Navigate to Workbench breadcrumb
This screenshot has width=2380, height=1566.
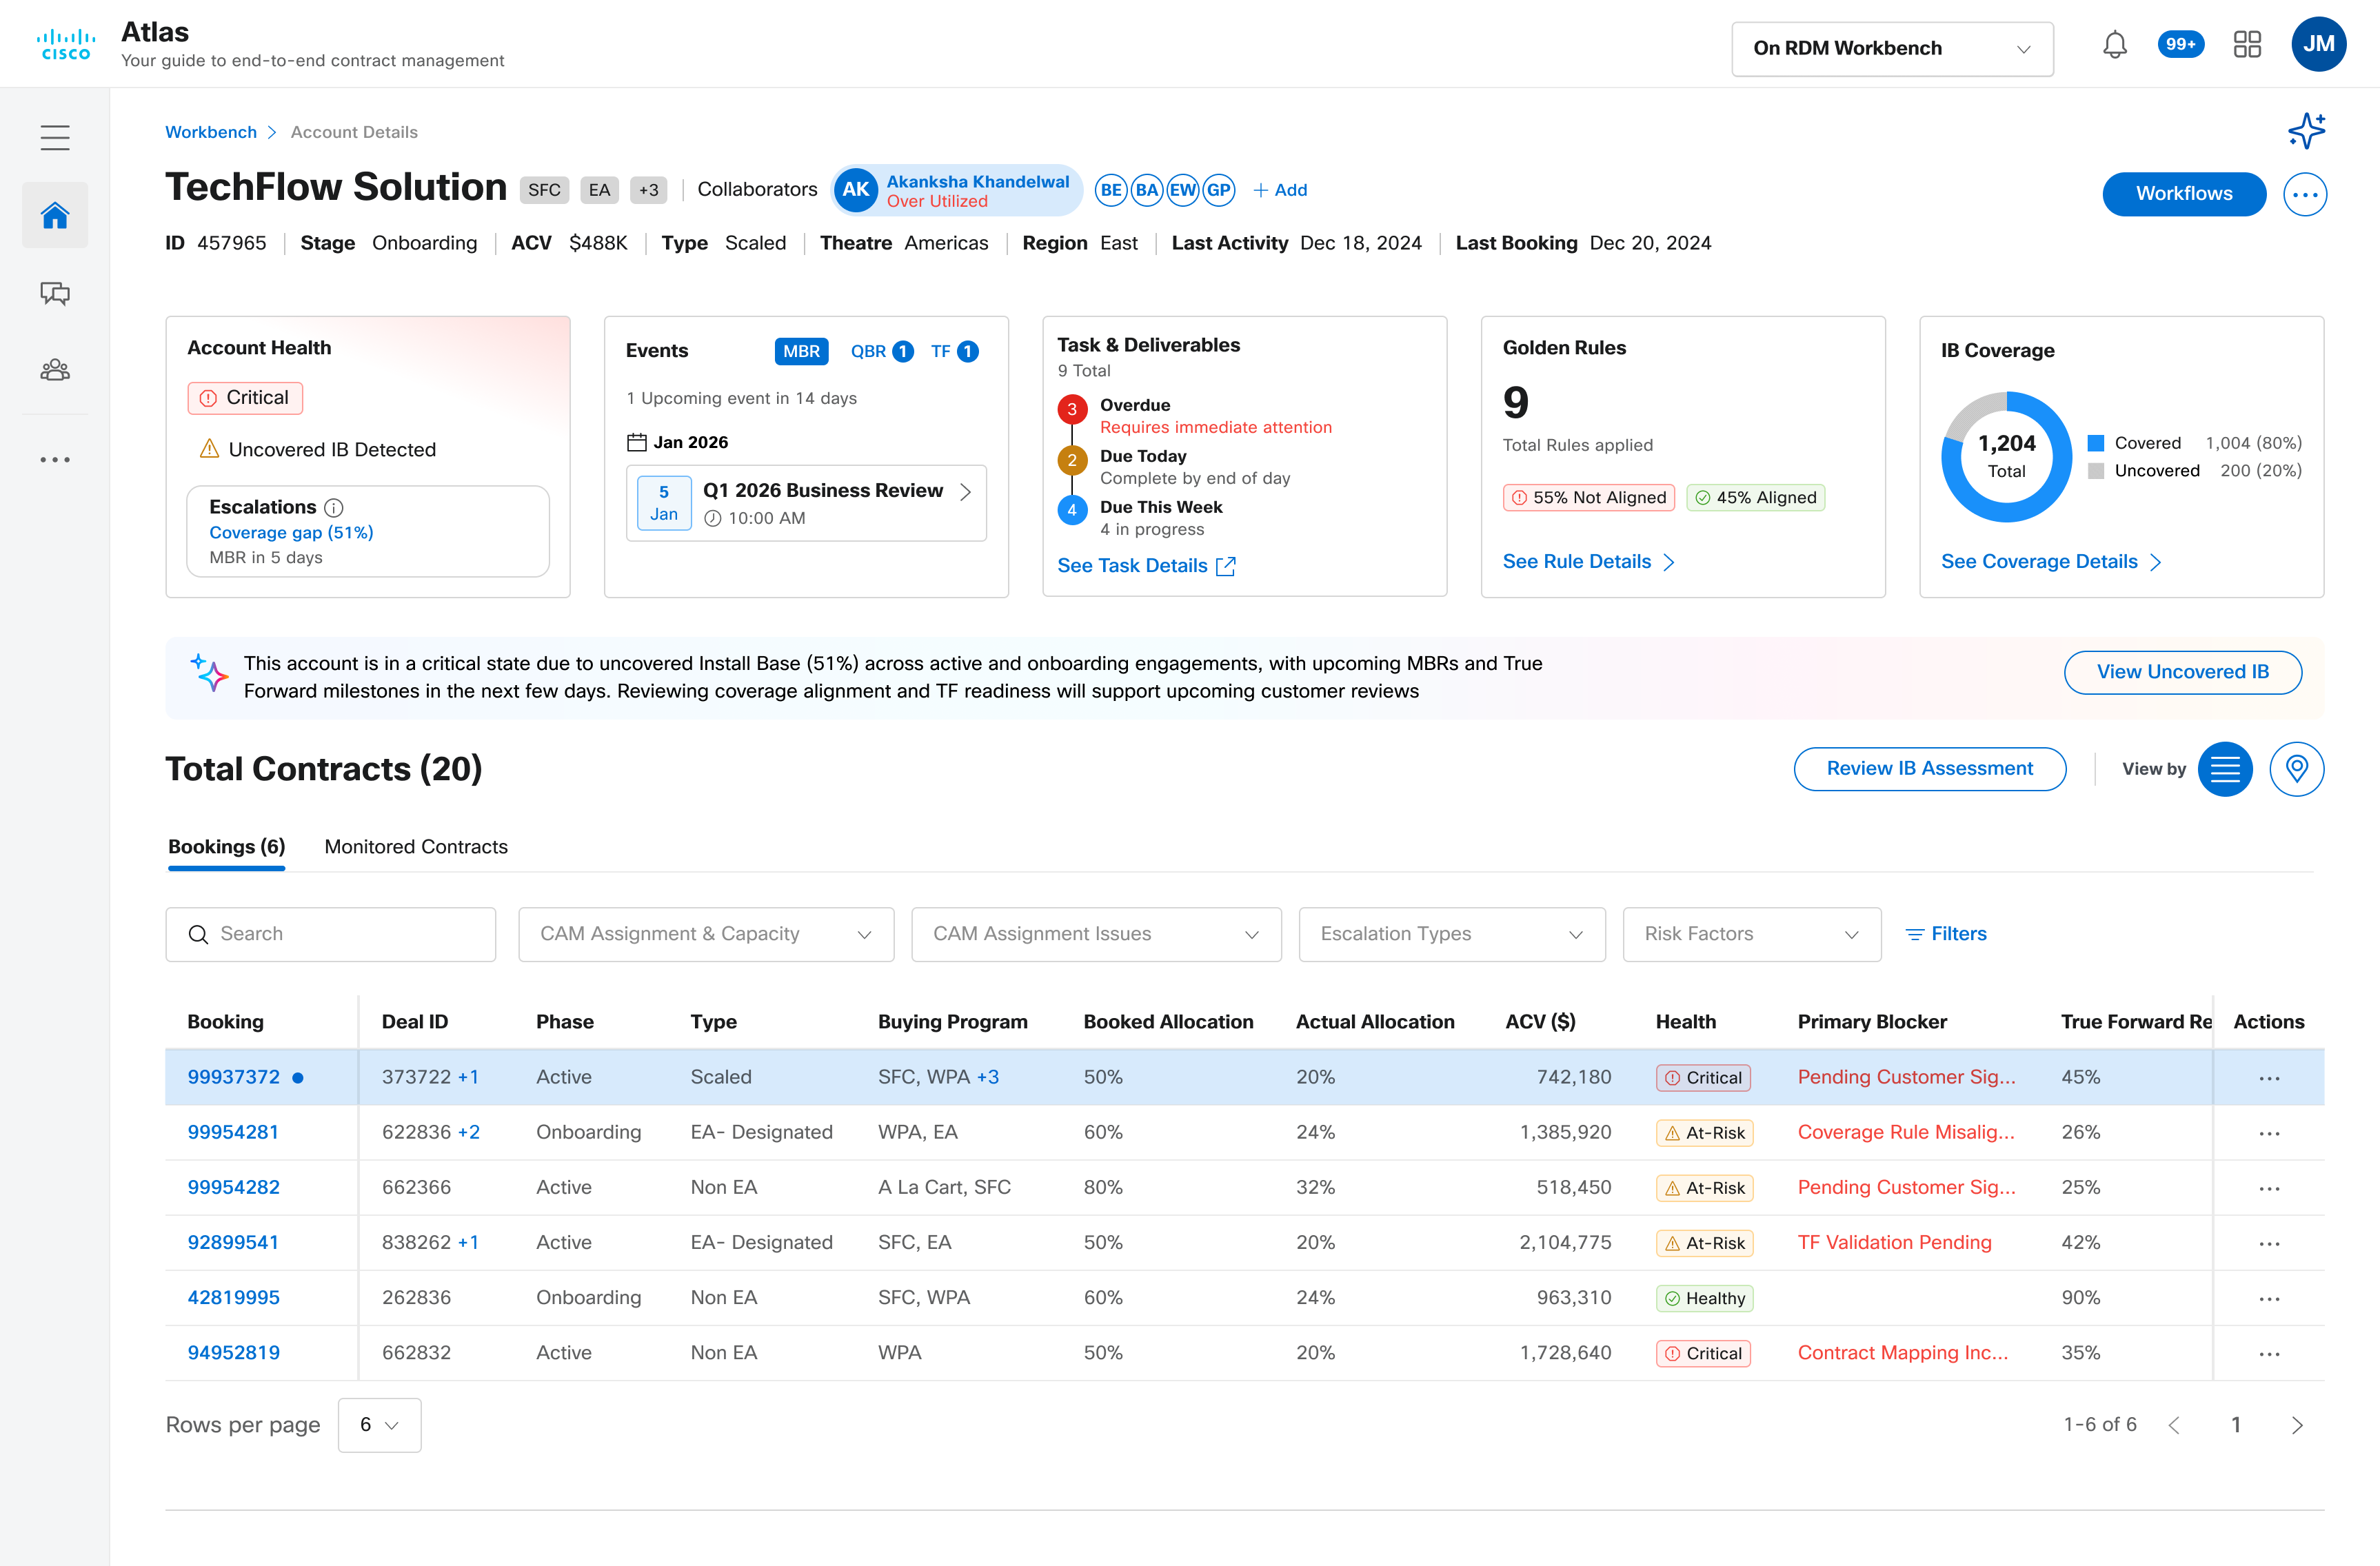click(x=211, y=132)
